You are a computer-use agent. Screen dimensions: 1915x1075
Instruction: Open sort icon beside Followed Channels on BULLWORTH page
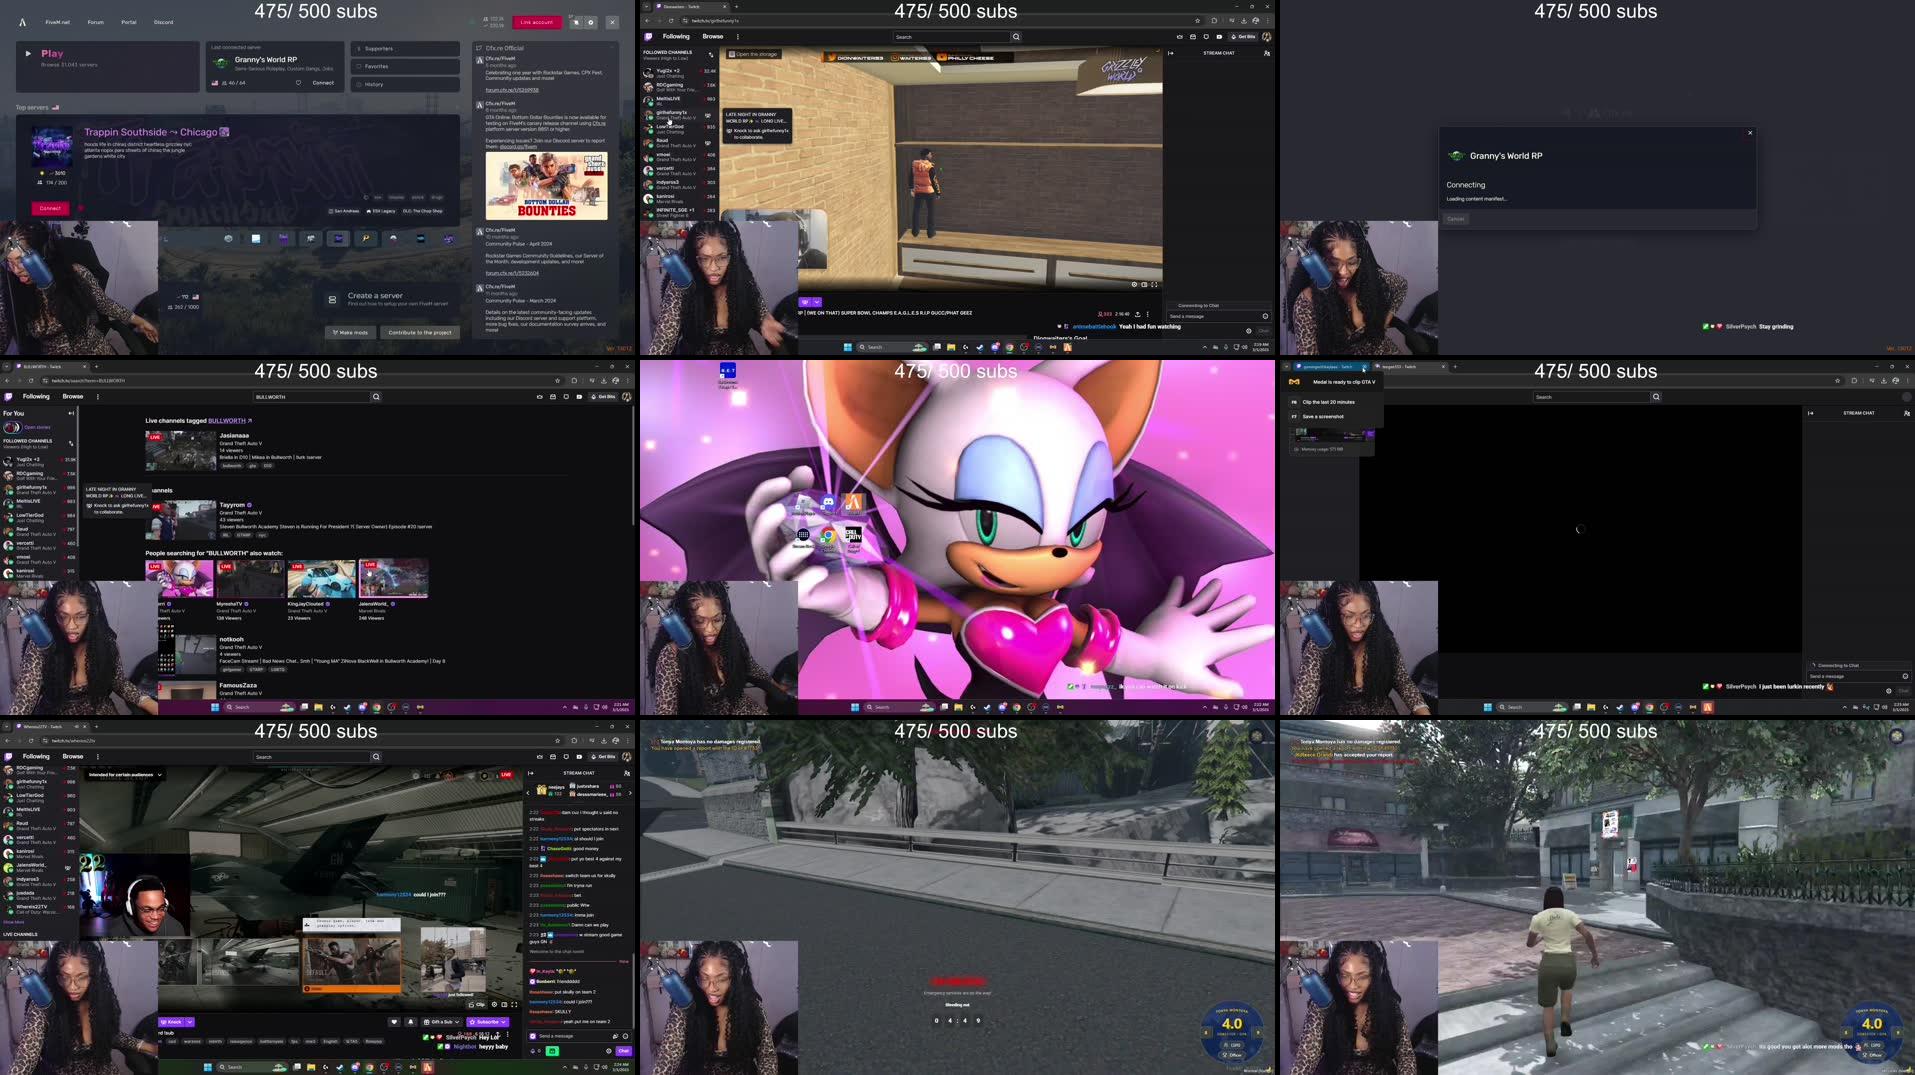tap(71, 442)
